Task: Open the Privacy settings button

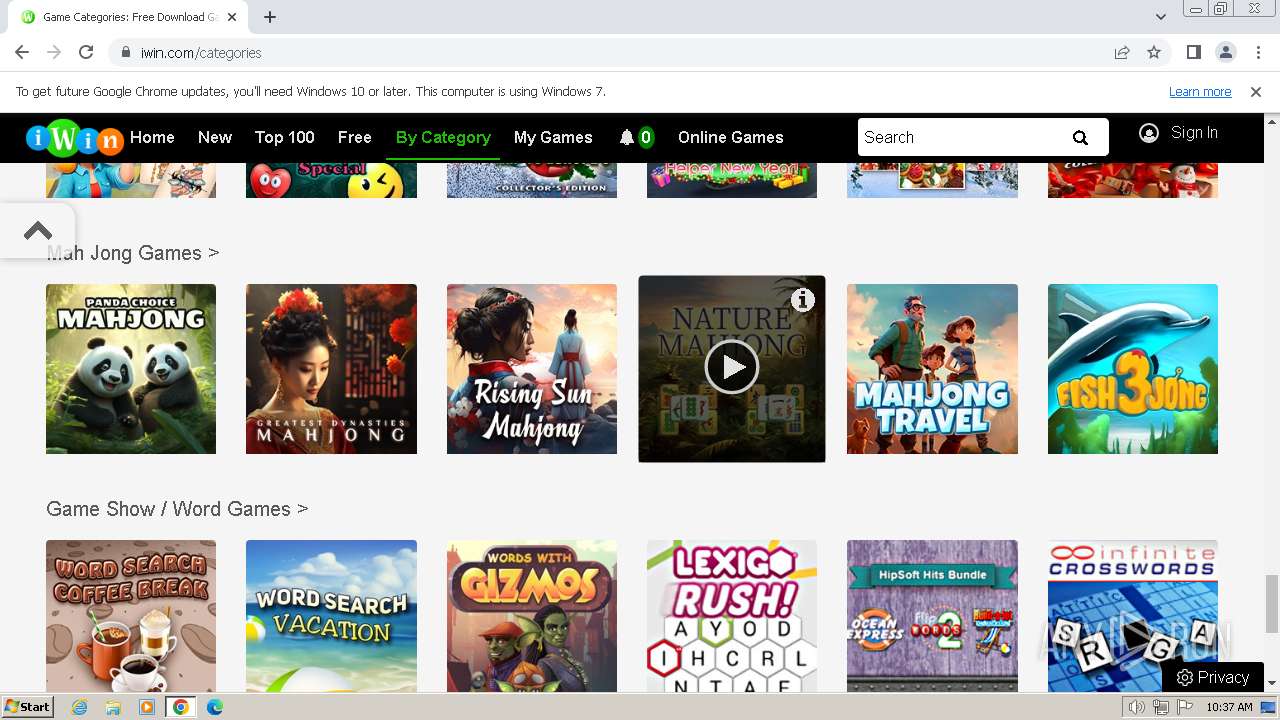Action: point(1213,677)
